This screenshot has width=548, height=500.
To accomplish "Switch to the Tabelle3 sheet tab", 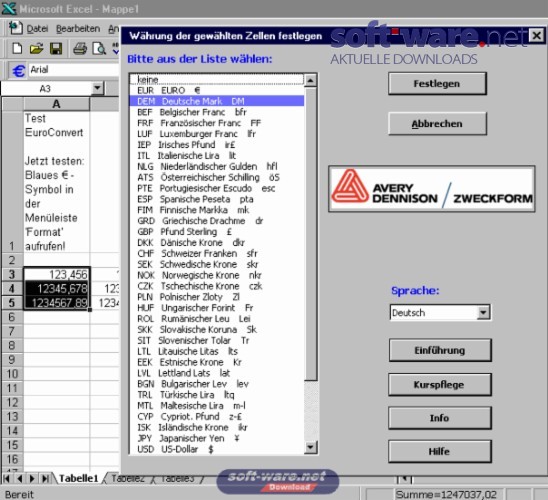I will (x=178, y=478).
